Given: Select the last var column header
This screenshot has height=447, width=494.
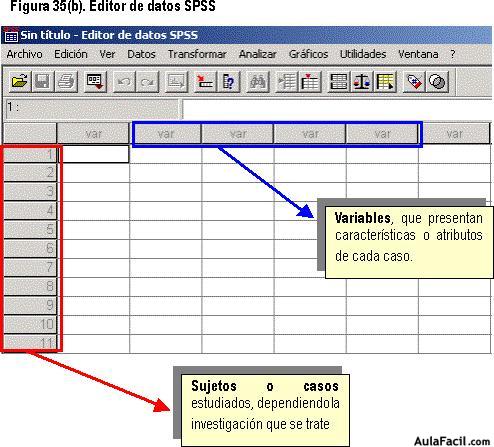Looking at the screenshot, I should tap(454, 134).
